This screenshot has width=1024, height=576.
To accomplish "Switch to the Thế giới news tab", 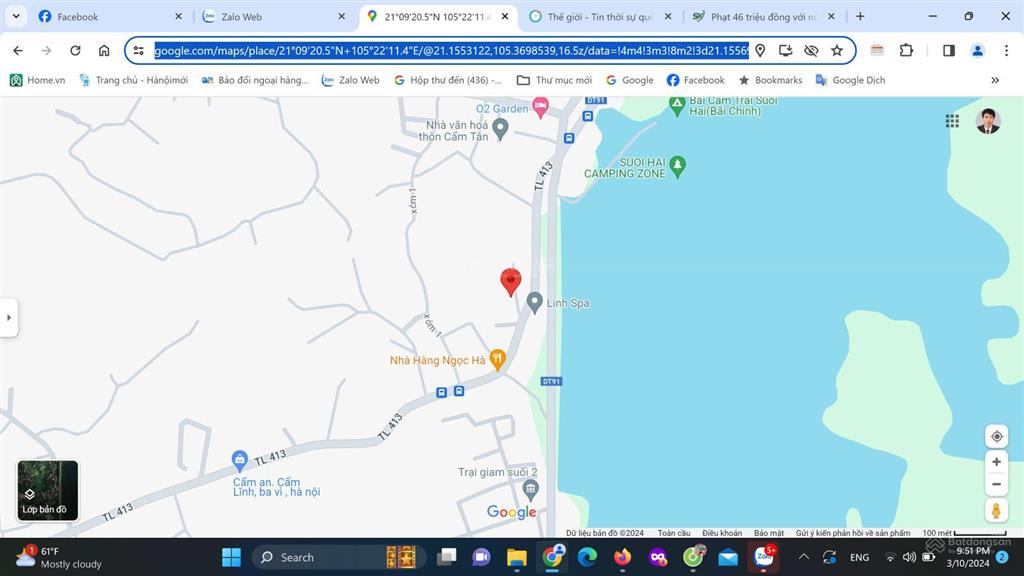I will [600, 17].
